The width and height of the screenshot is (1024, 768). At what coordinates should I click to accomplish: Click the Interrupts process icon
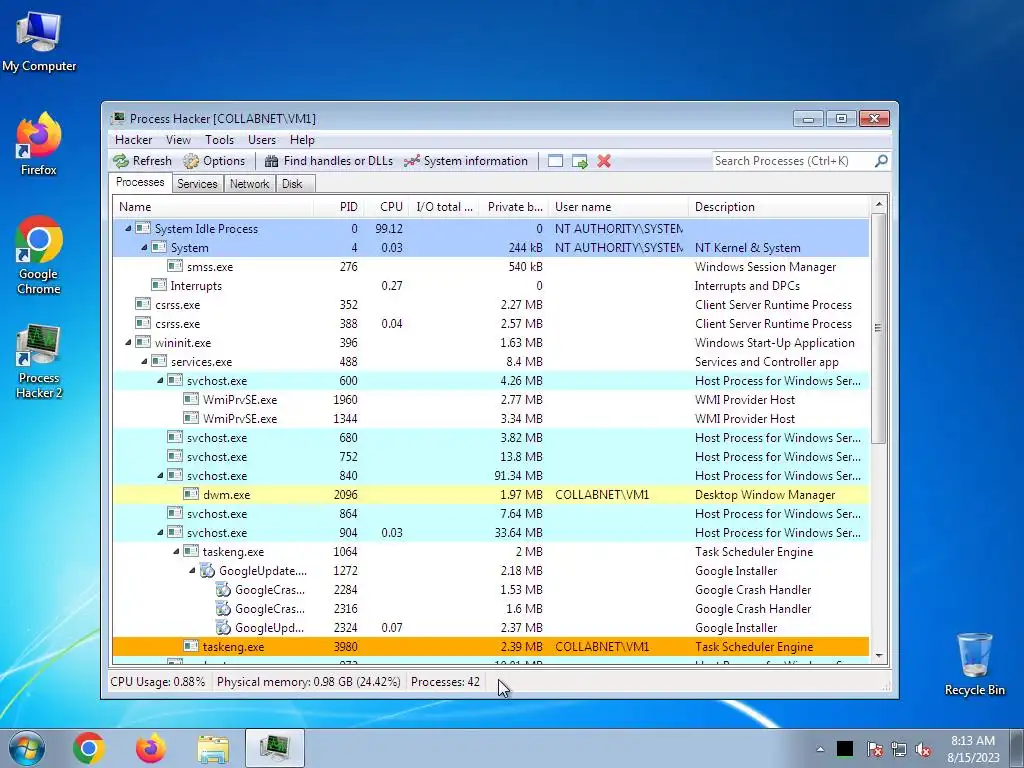tap(159, 285)
